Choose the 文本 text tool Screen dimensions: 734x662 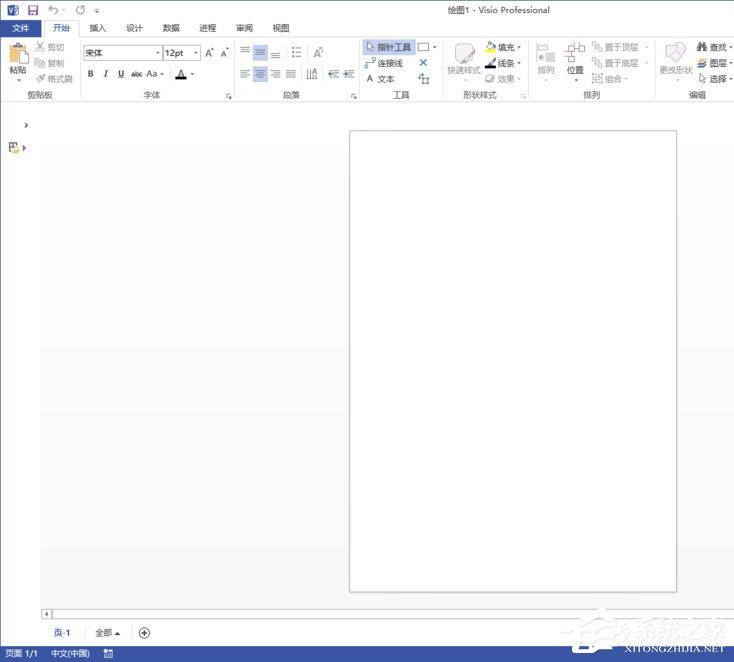pos(380,79)
